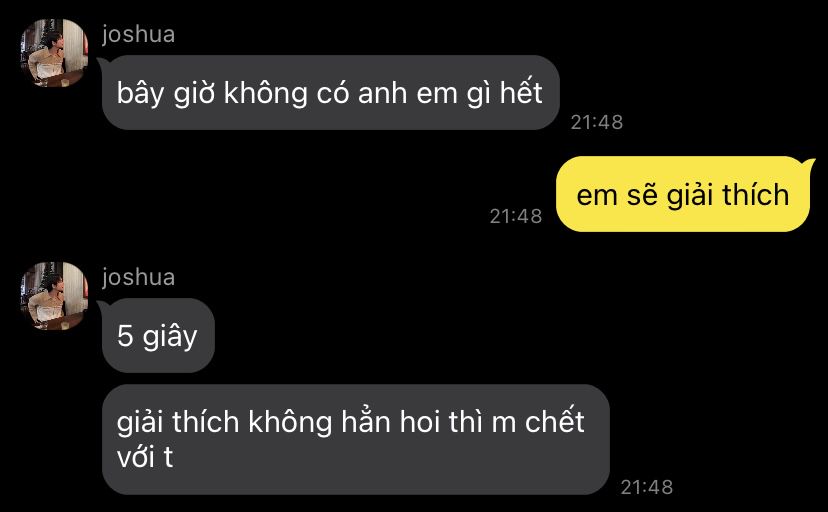The width and height of the screenshot is (828, 512).
Task: Click the 21:48 timestamp after the last message
Action: 647,487
